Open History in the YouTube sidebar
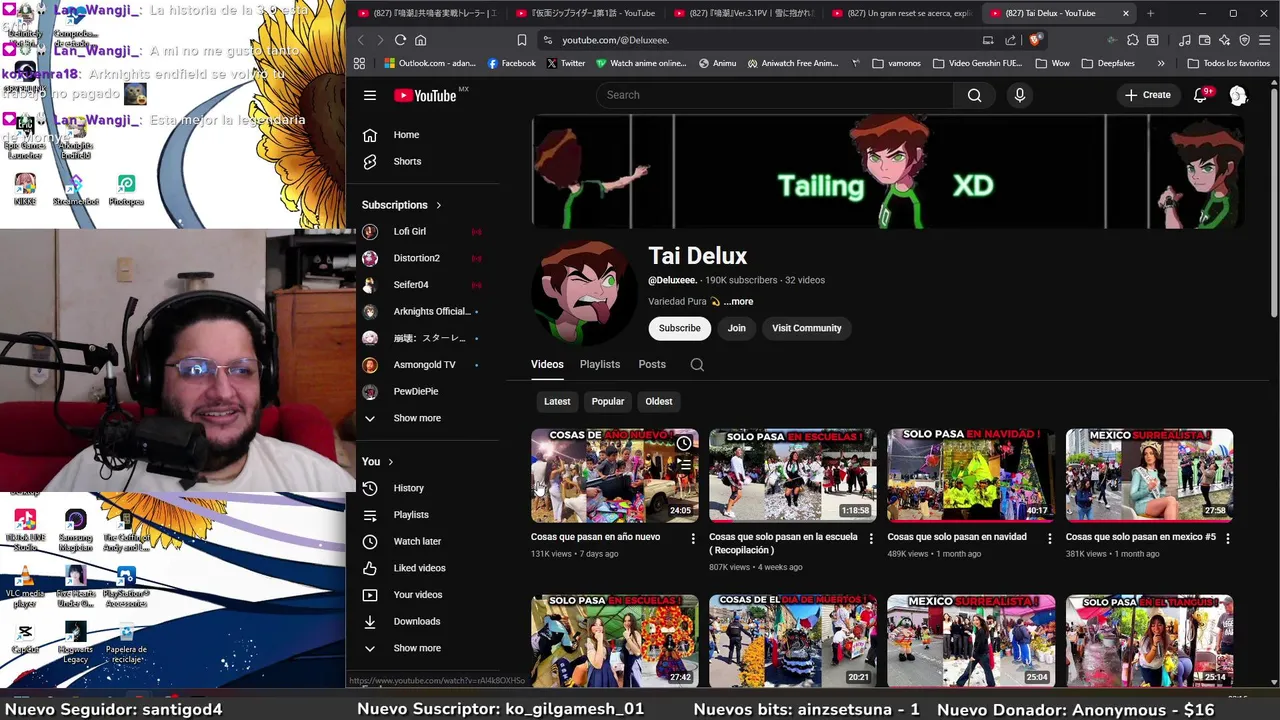The width and height of the screenshot is (1280, 720). point(408,488)
